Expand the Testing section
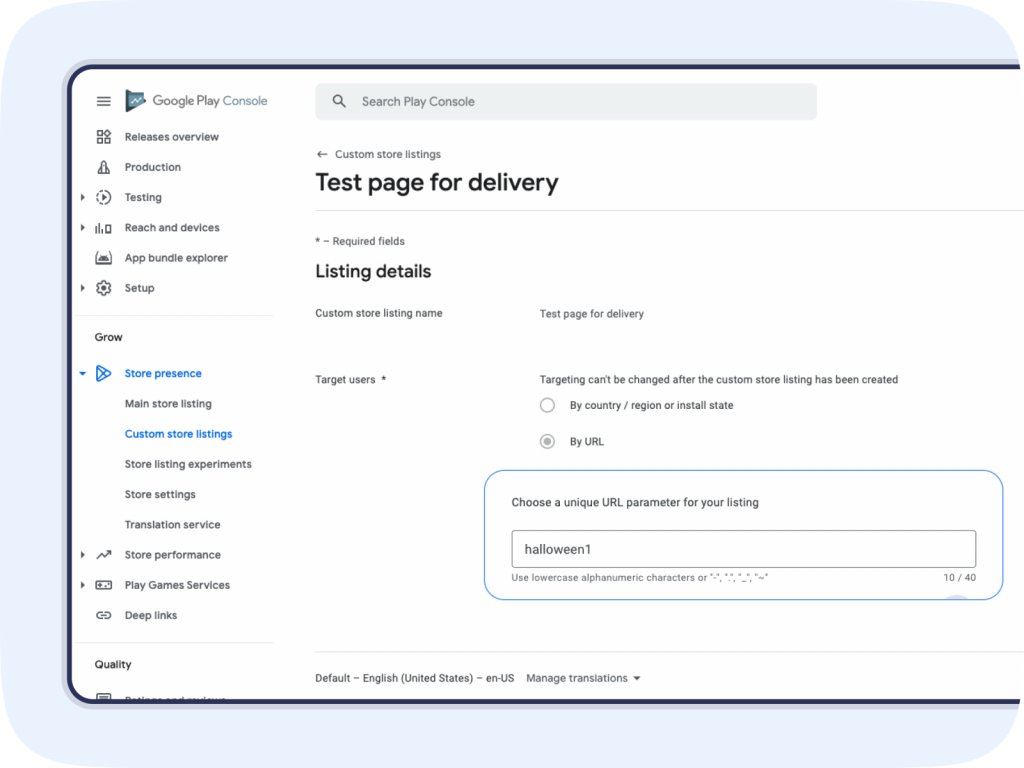The width and height of the screenshot is (1024, 768). 84,197
